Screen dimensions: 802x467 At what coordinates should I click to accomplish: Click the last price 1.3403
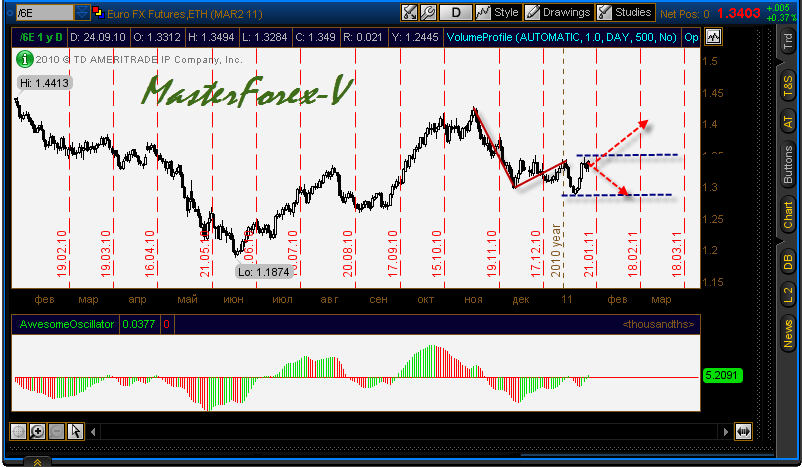click(738, 13)
